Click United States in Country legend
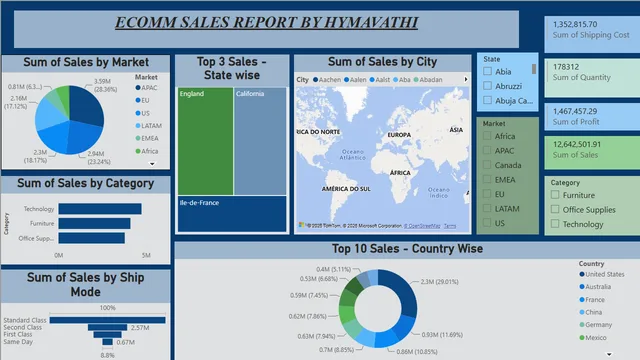 point(602,274)
